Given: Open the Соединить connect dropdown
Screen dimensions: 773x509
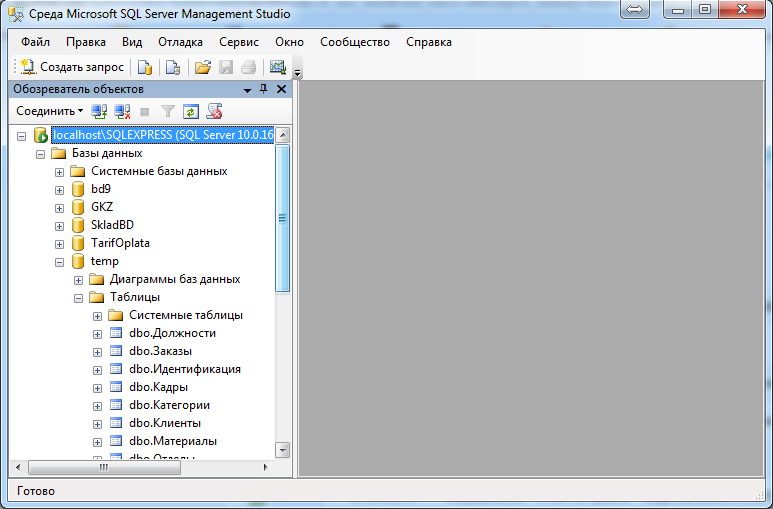Looking at the screenshot, I should (x=49, y=111).
